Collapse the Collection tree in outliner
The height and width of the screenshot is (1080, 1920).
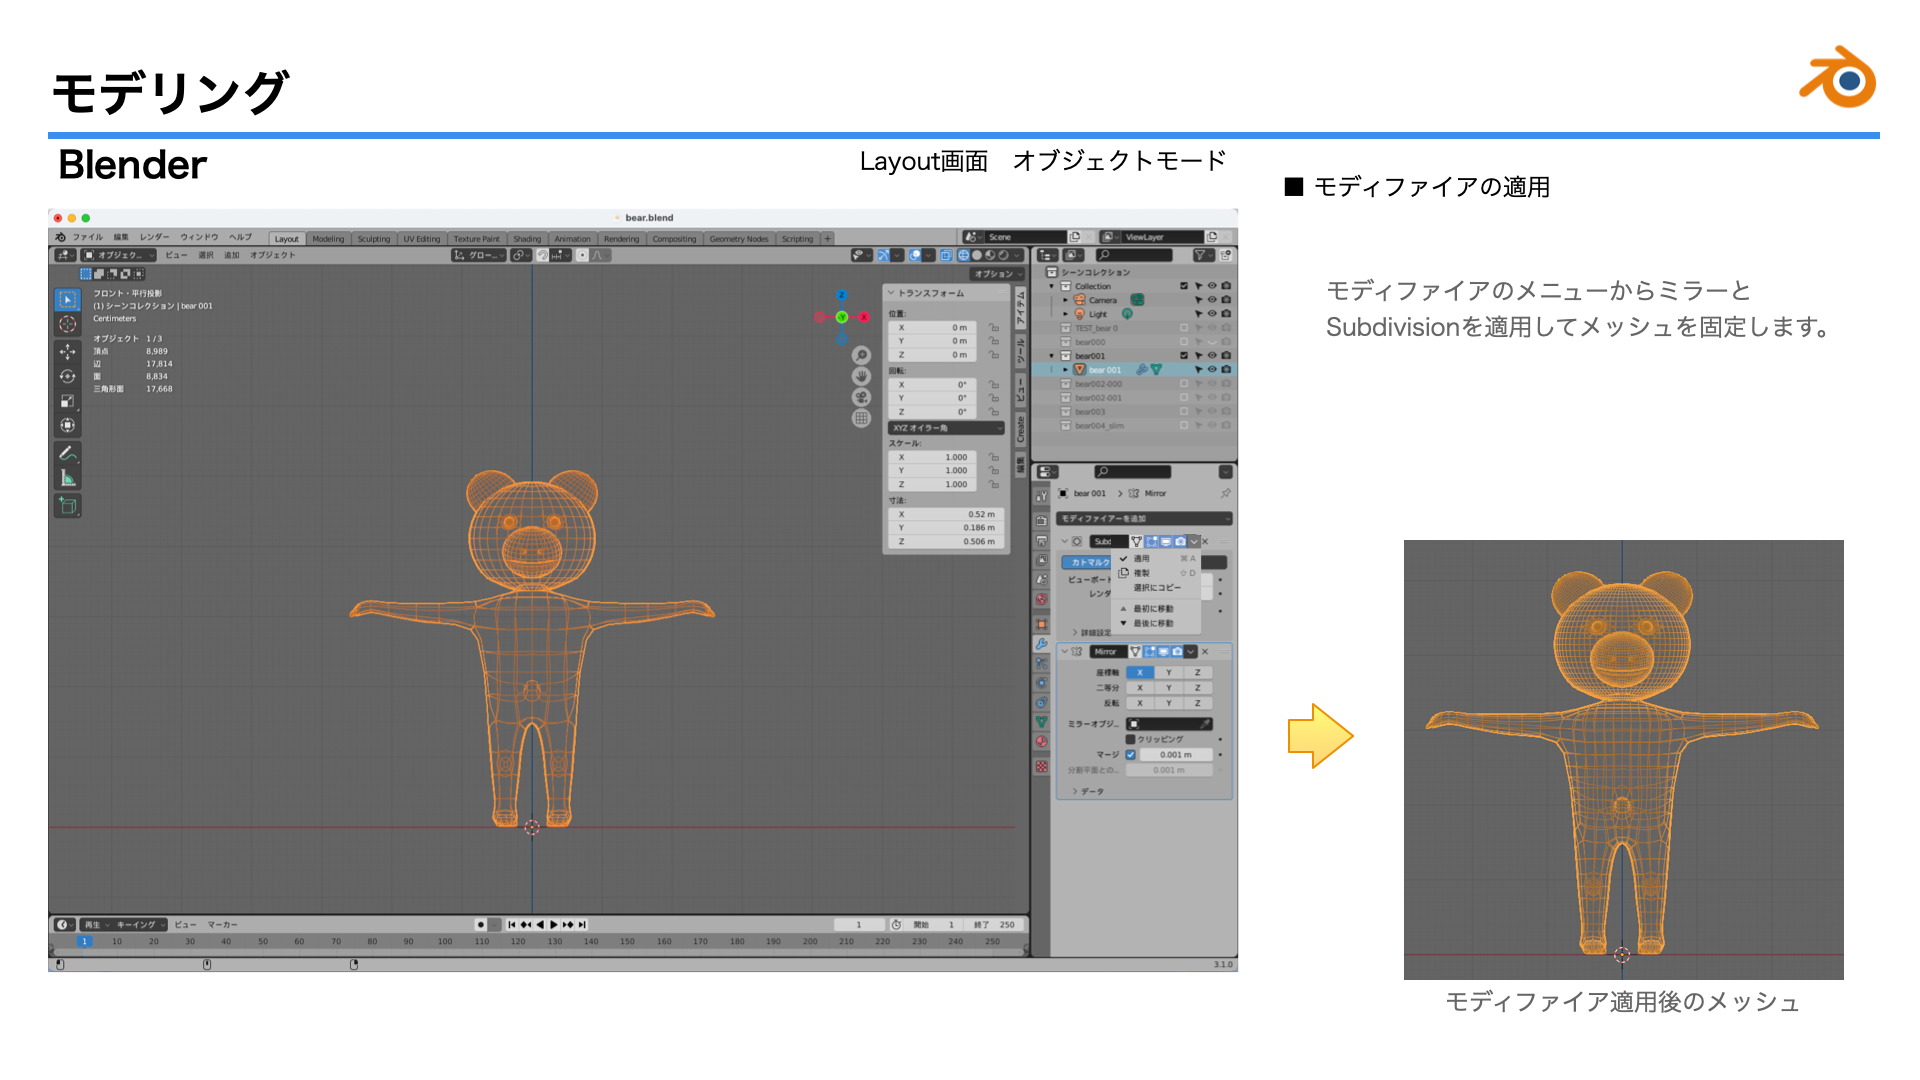tap(1052, 286)
